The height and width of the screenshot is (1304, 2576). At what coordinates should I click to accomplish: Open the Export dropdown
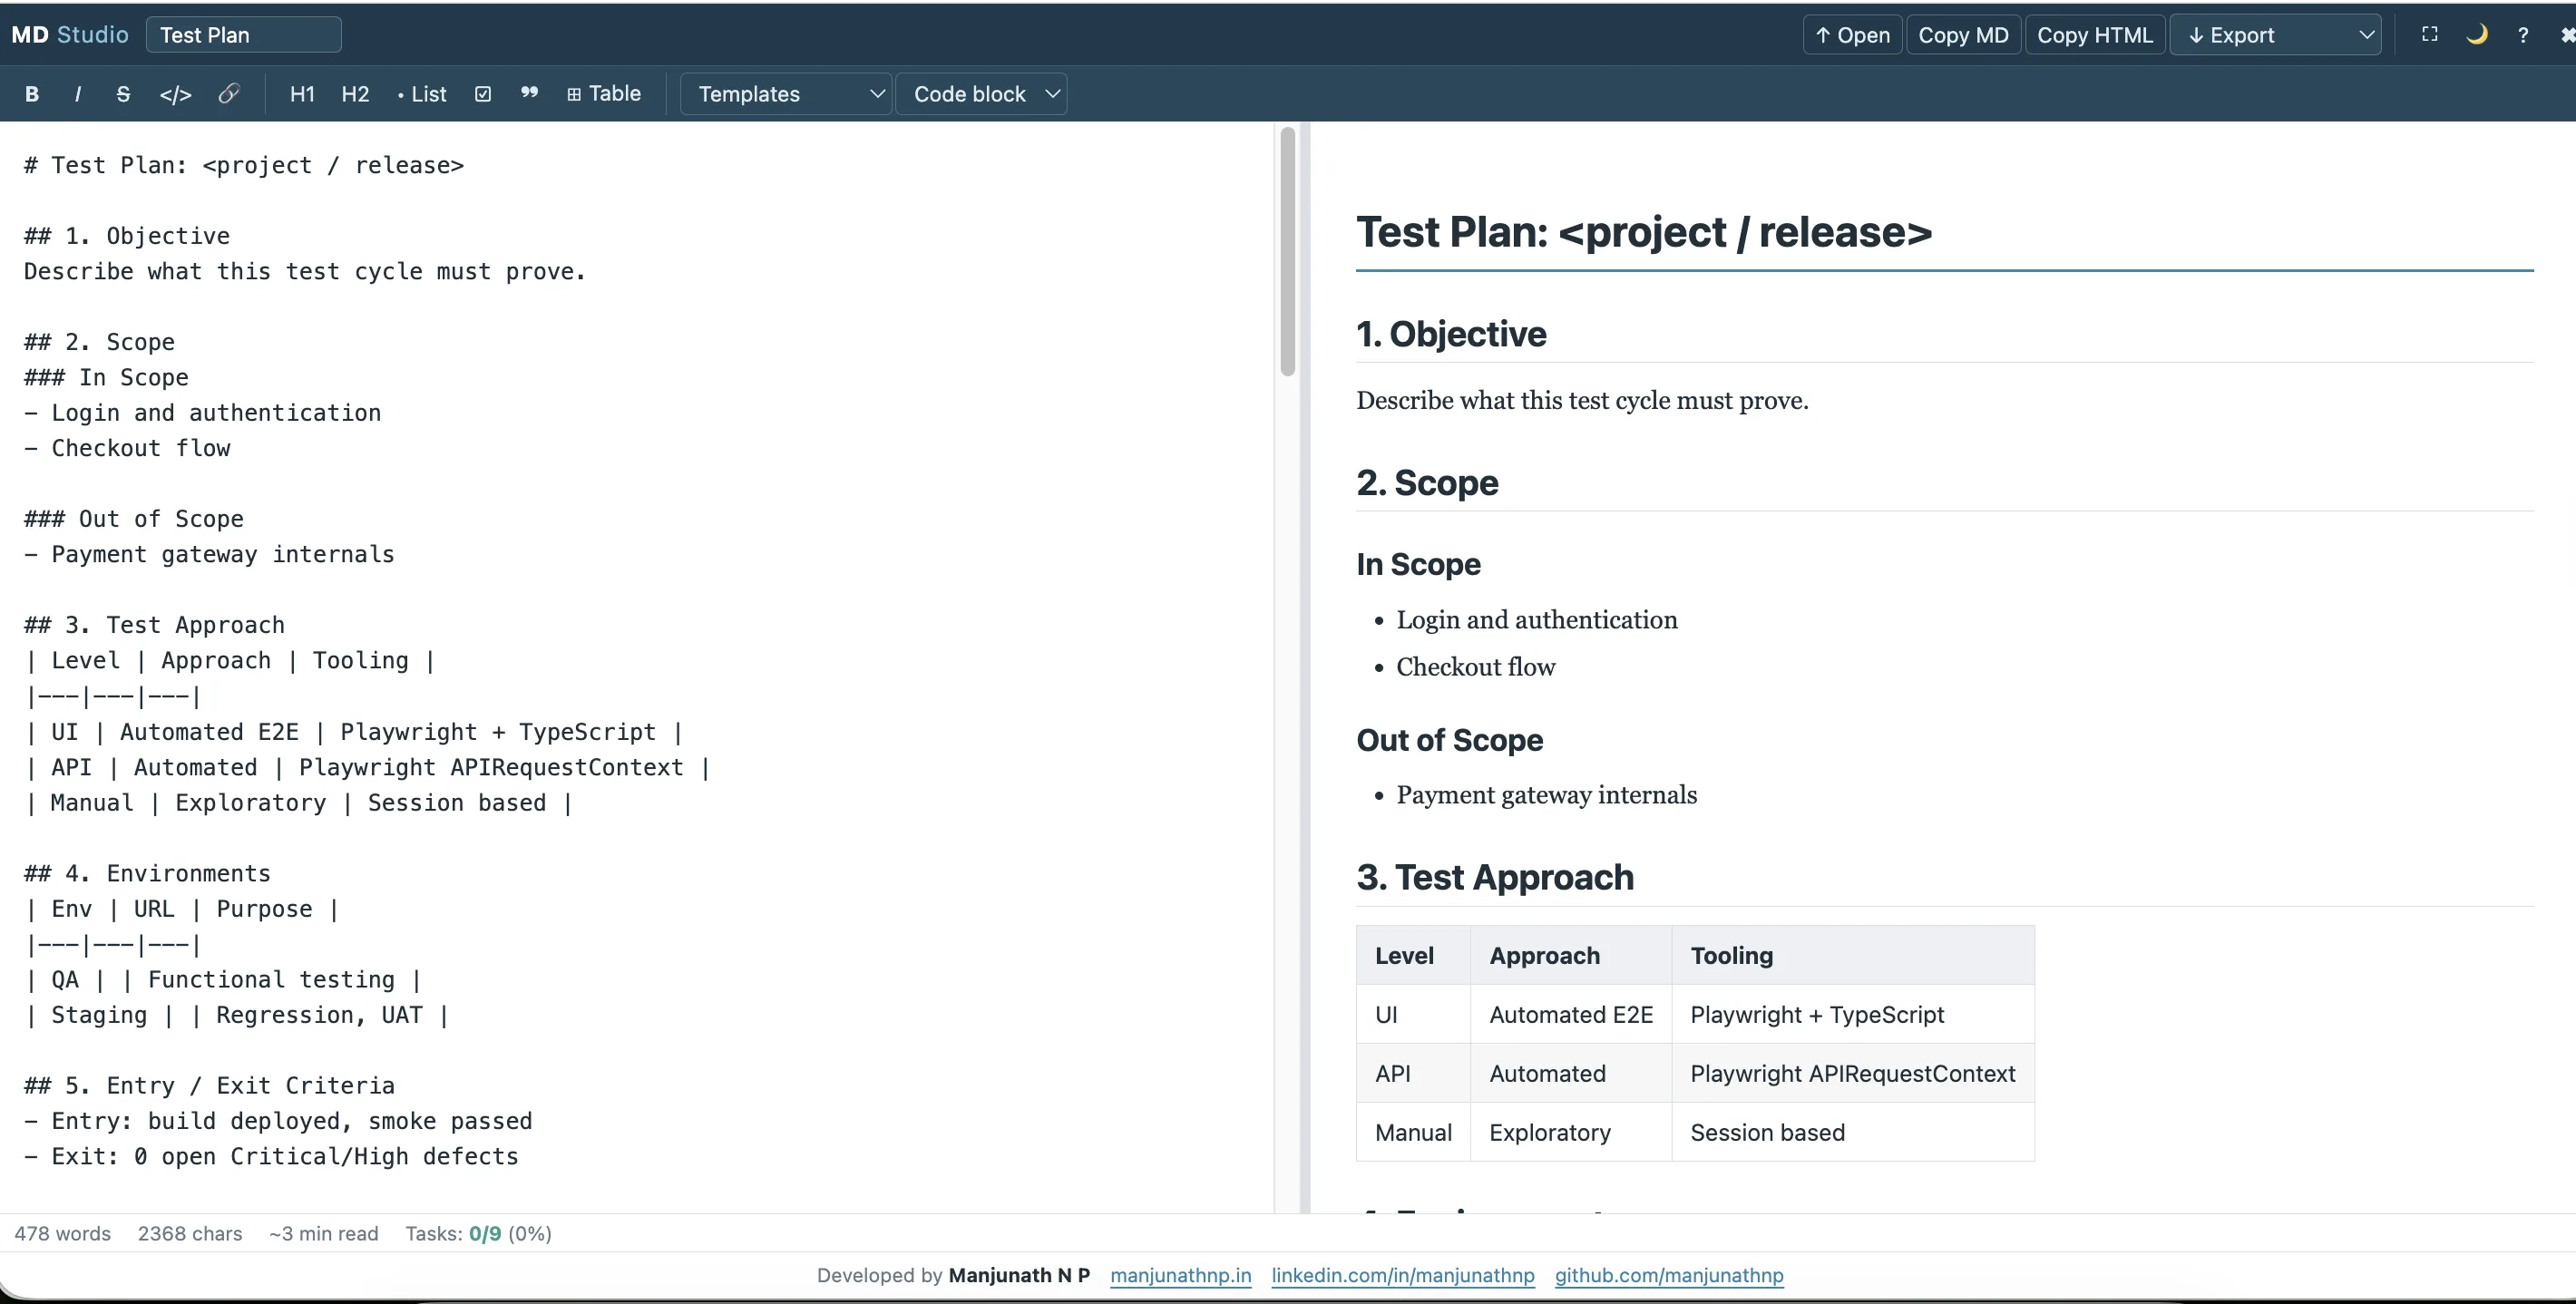coord(2275,35)
